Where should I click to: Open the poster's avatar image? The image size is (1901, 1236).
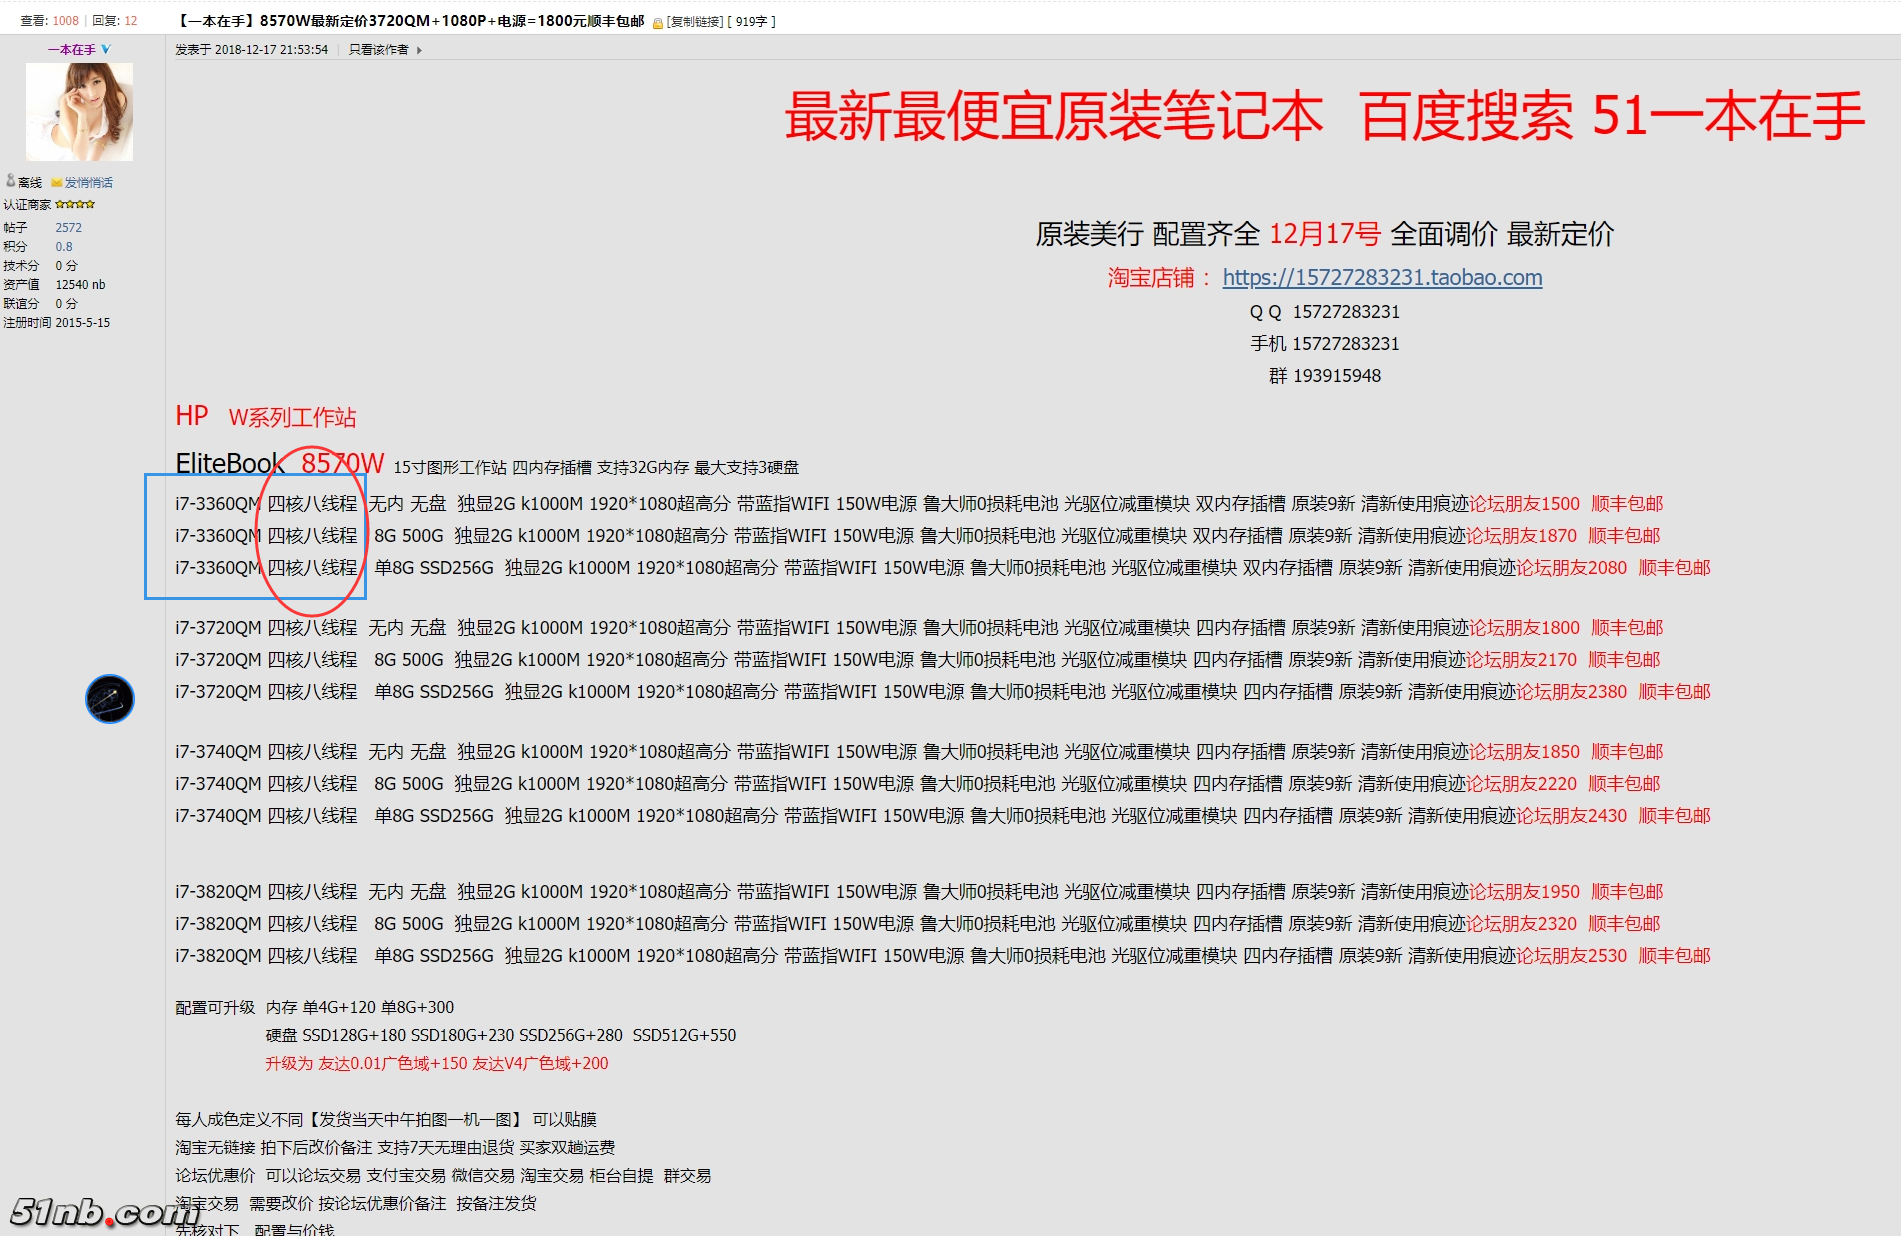point(79,112)
